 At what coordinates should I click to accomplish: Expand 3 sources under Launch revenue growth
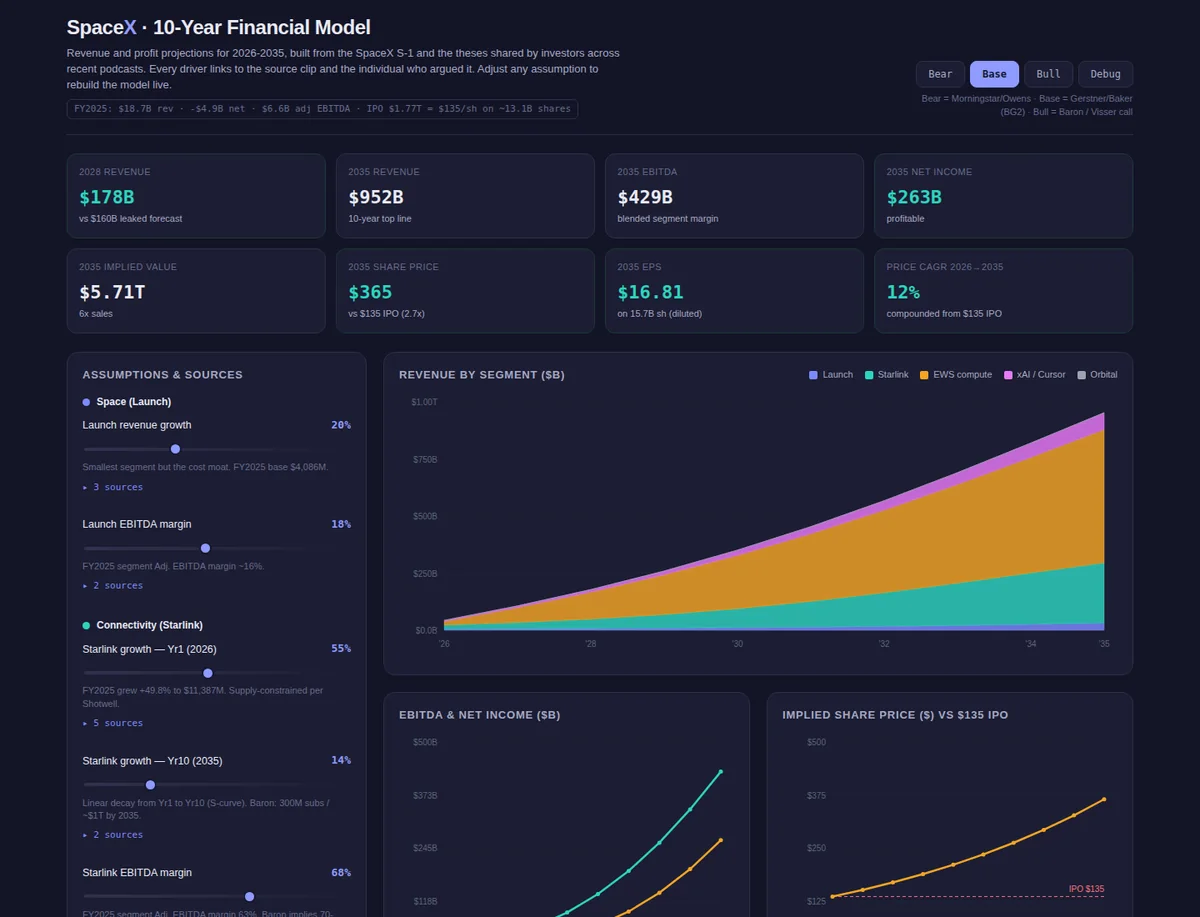(113, 487)
